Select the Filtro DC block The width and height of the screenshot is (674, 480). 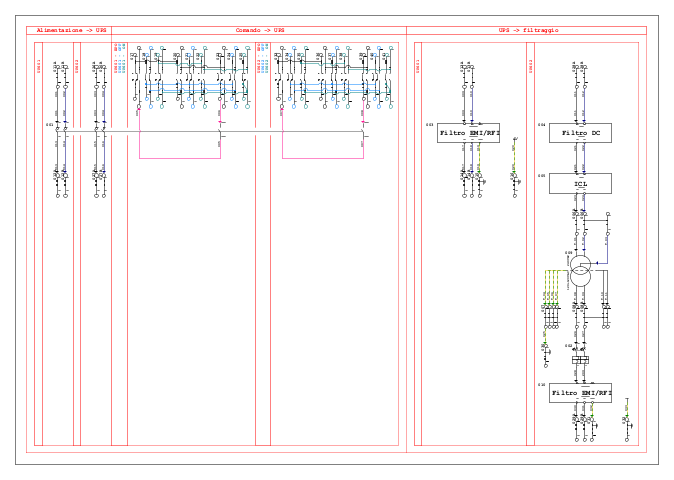pos(580,133)
